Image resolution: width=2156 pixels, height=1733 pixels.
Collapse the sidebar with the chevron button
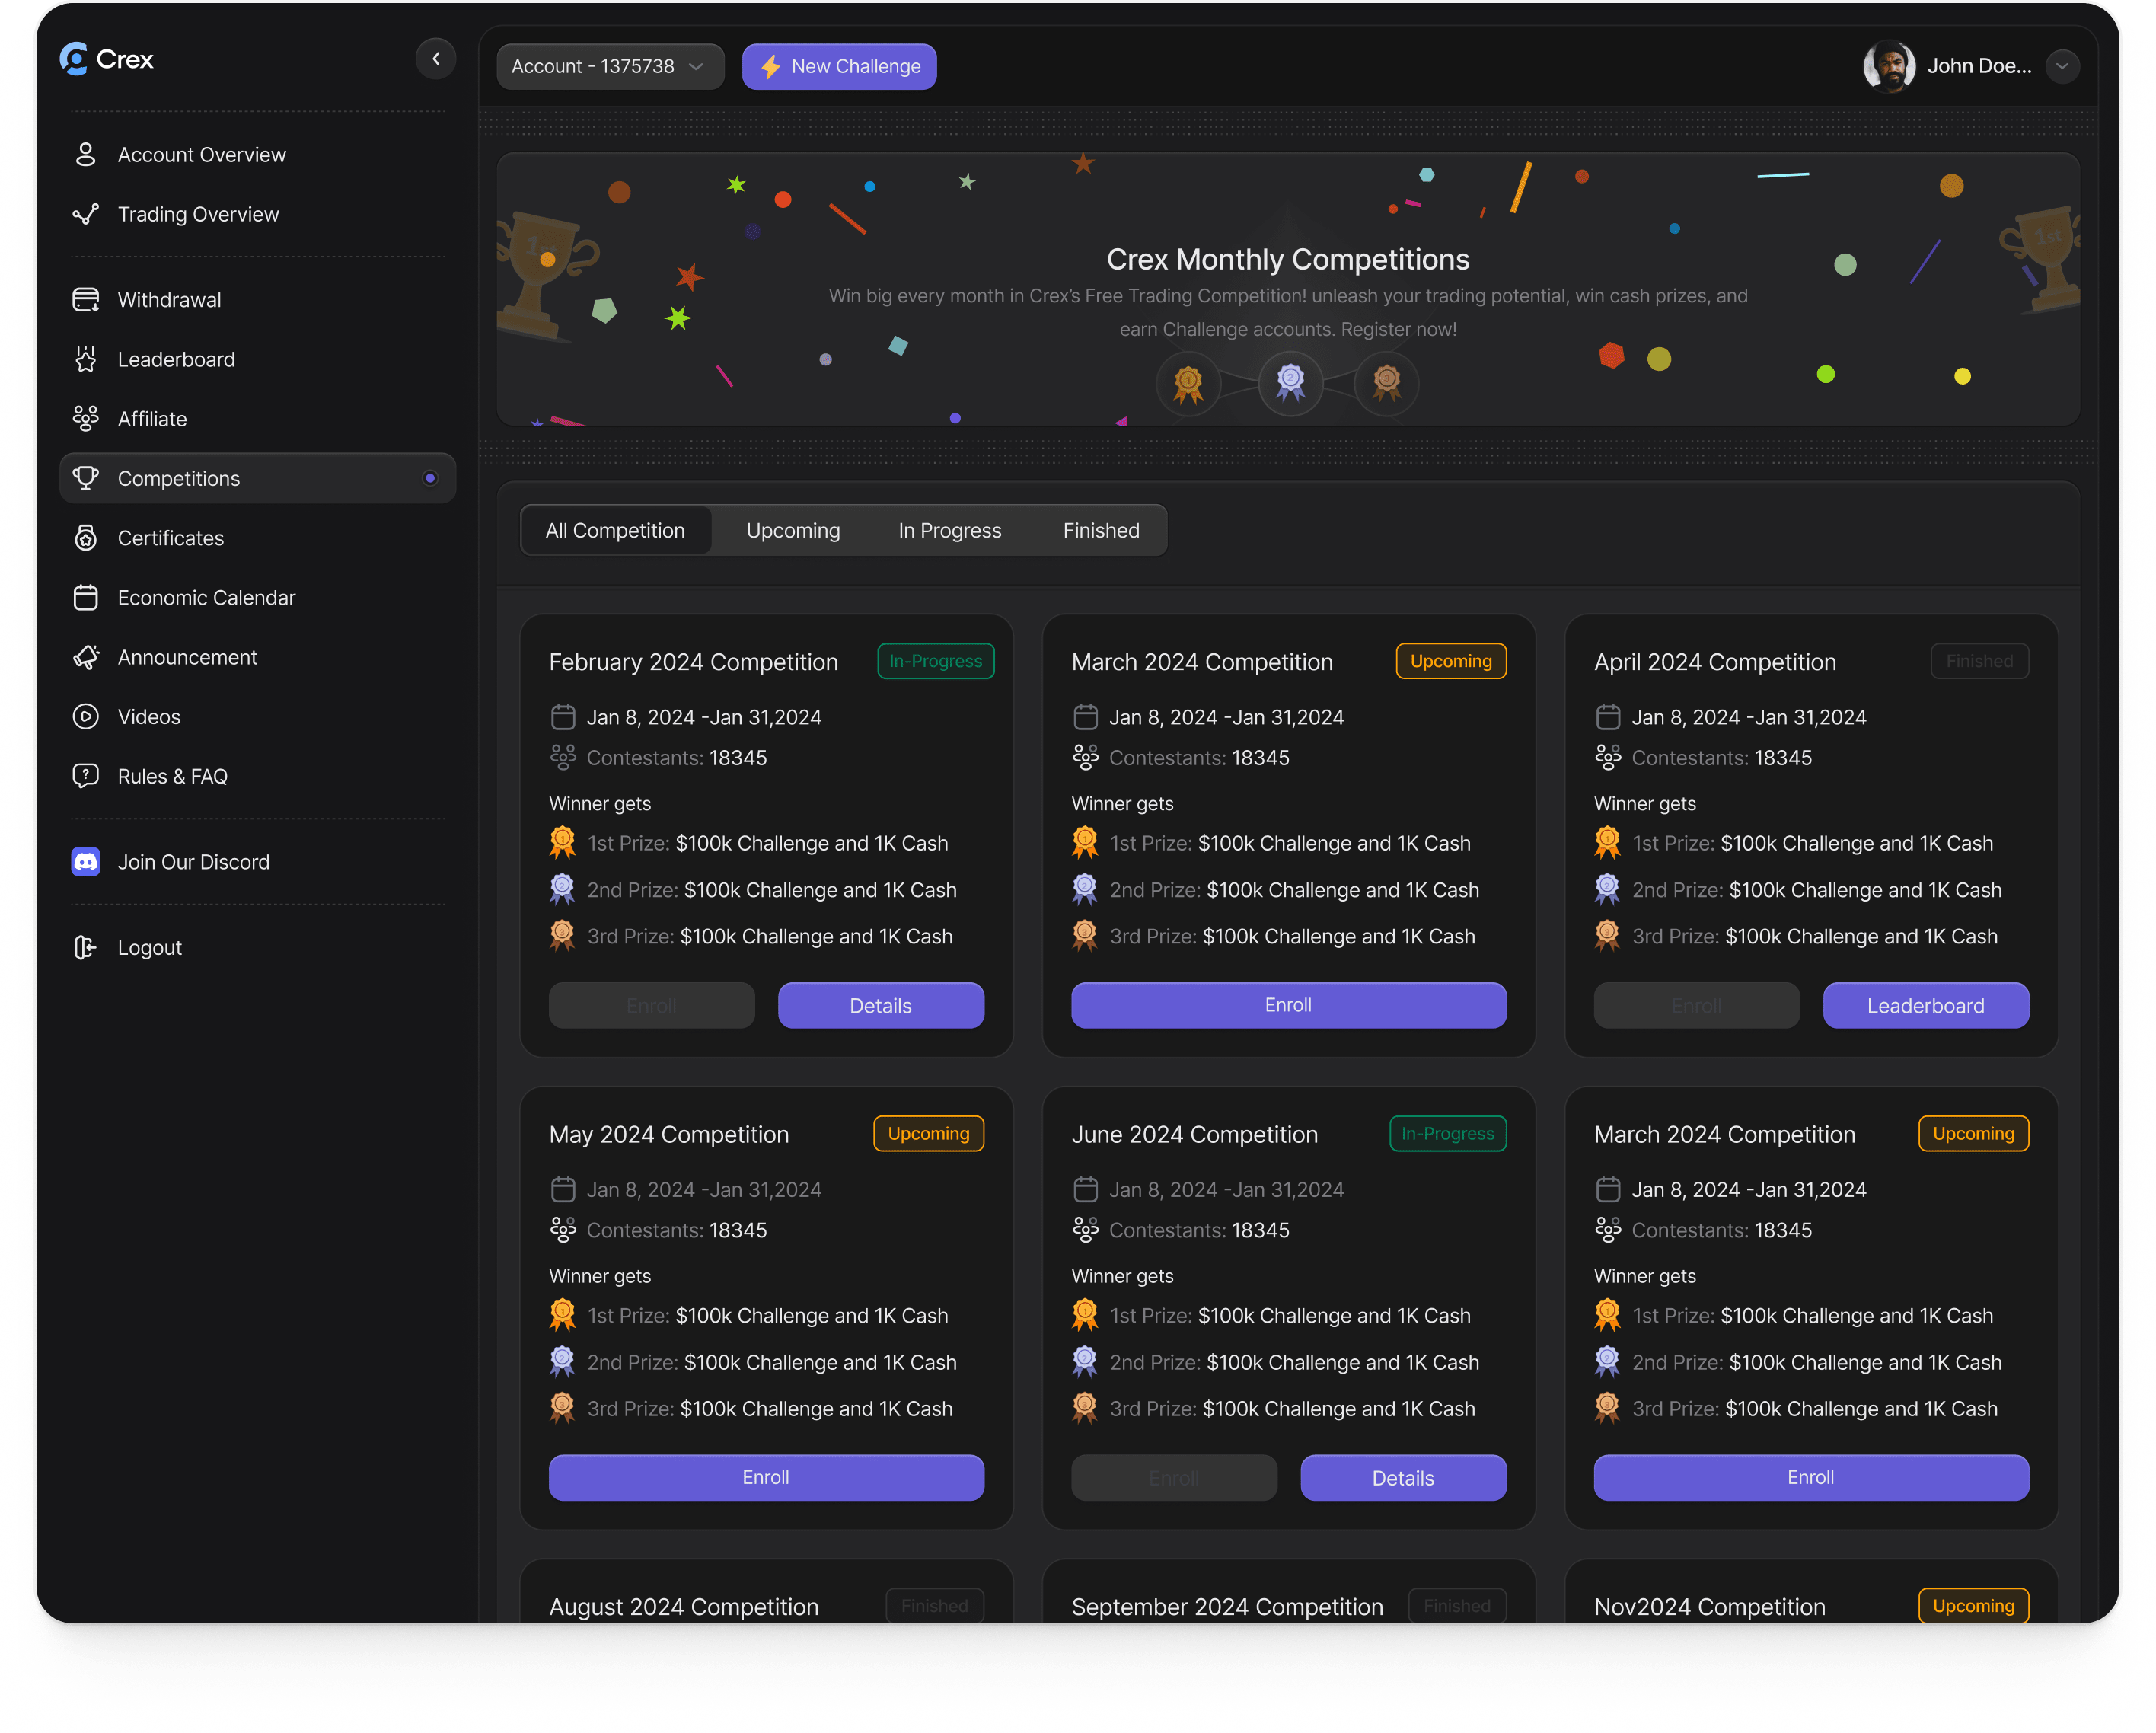point(436,59)
